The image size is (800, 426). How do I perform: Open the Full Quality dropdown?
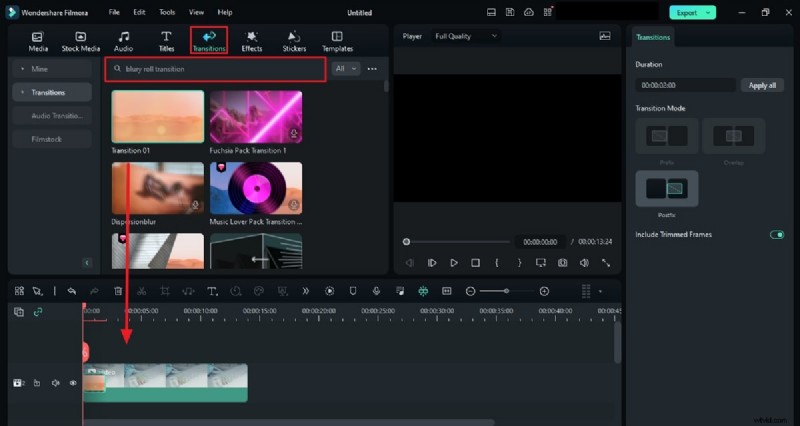[x=466, y=36]
